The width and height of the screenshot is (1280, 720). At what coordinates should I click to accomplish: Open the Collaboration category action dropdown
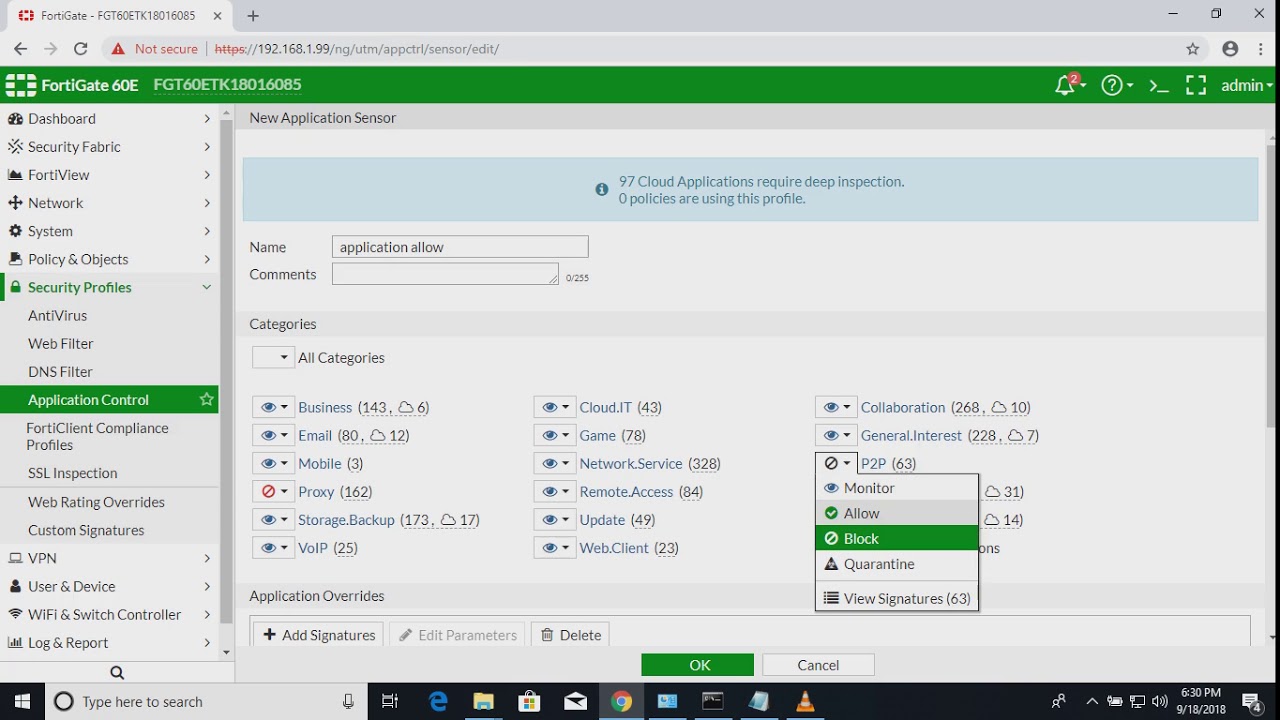(x=836, y=407)
